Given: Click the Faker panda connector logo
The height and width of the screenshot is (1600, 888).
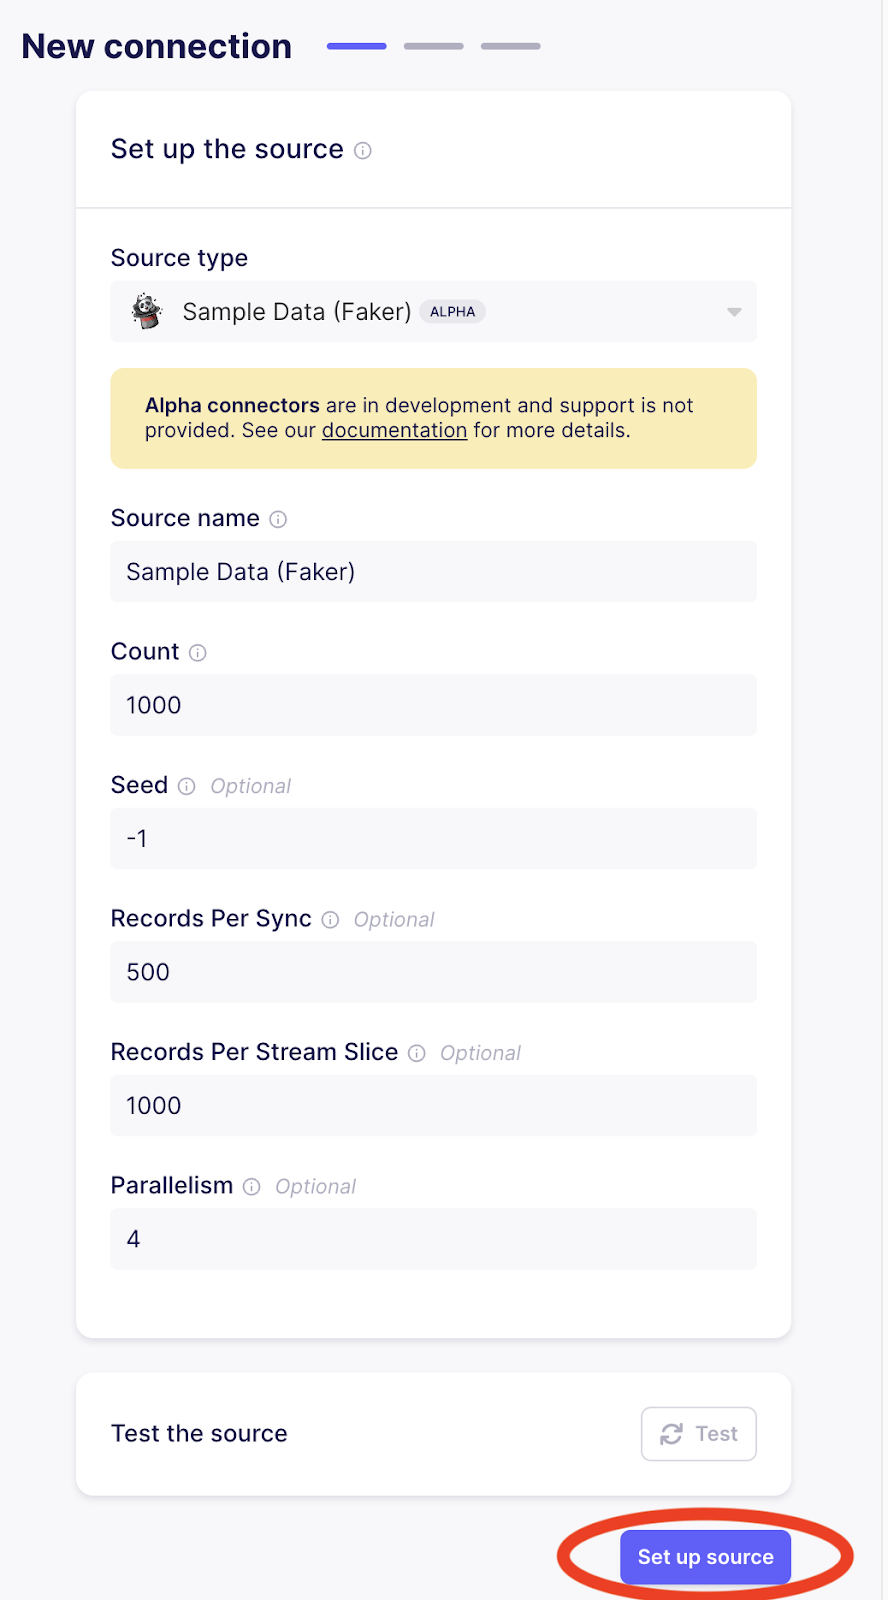Looking at the screenshot, I should click(x=146, y=311).
